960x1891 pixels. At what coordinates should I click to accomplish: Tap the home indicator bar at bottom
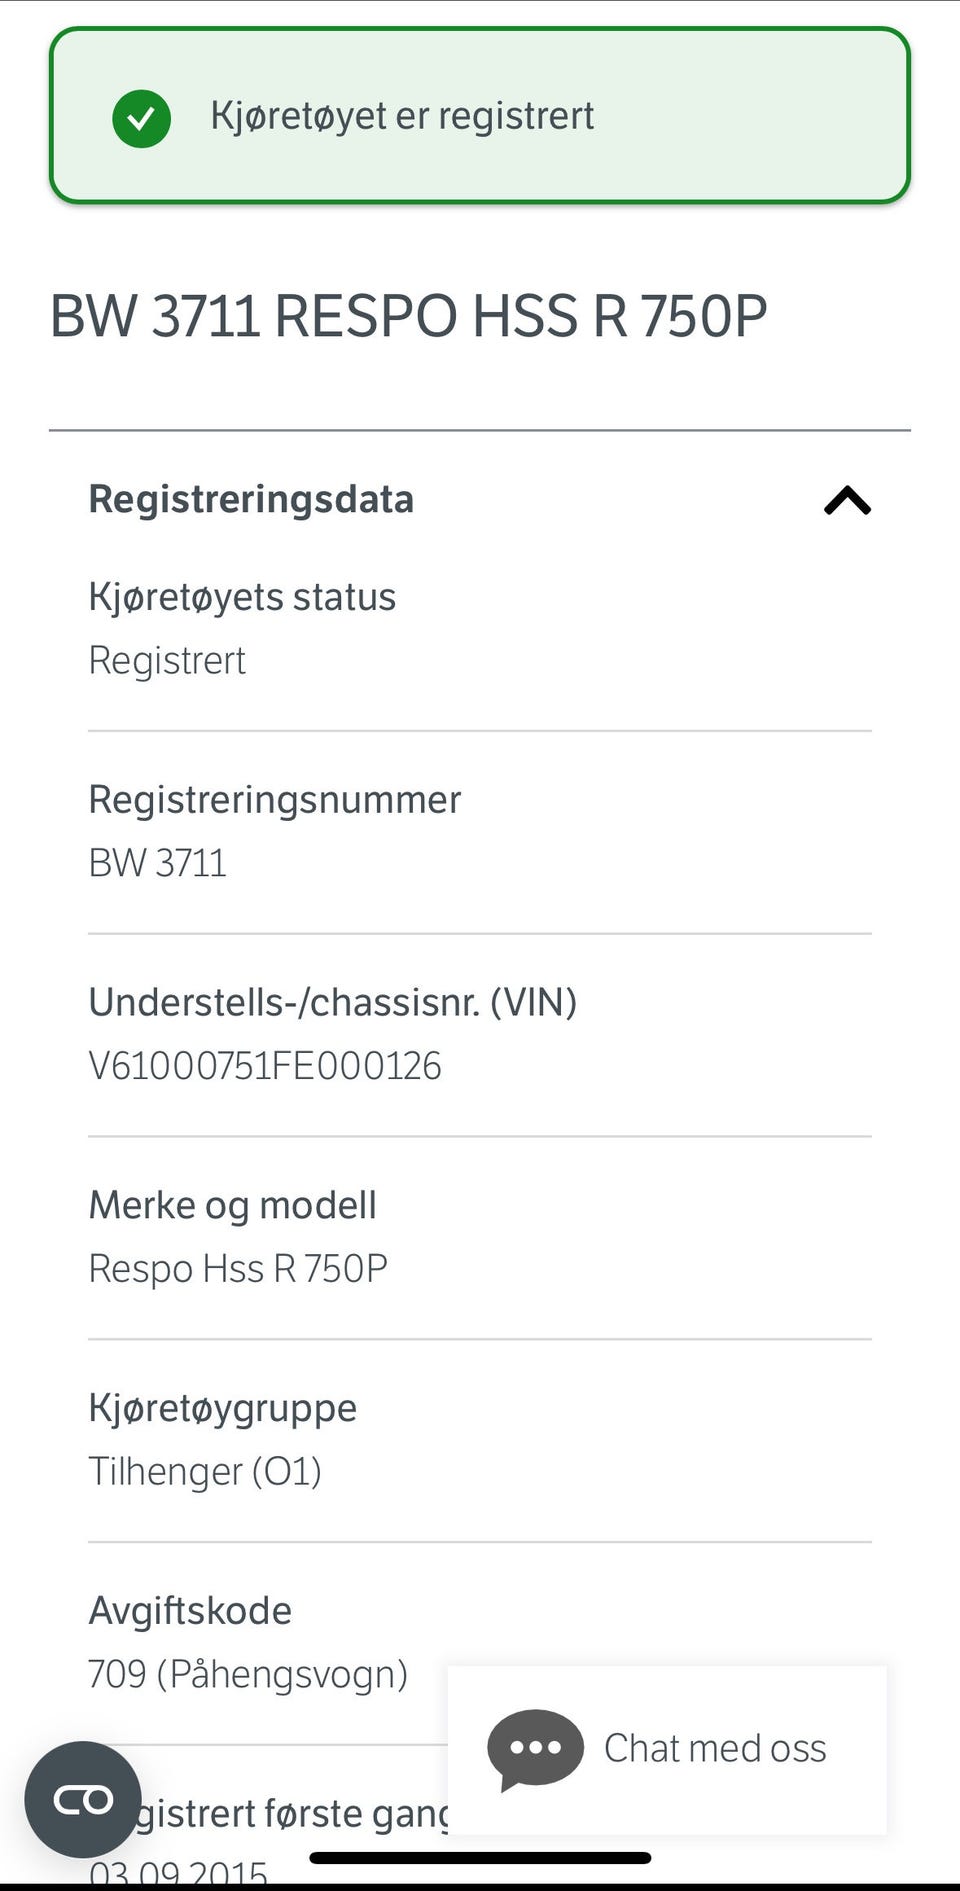[480, 1858]
